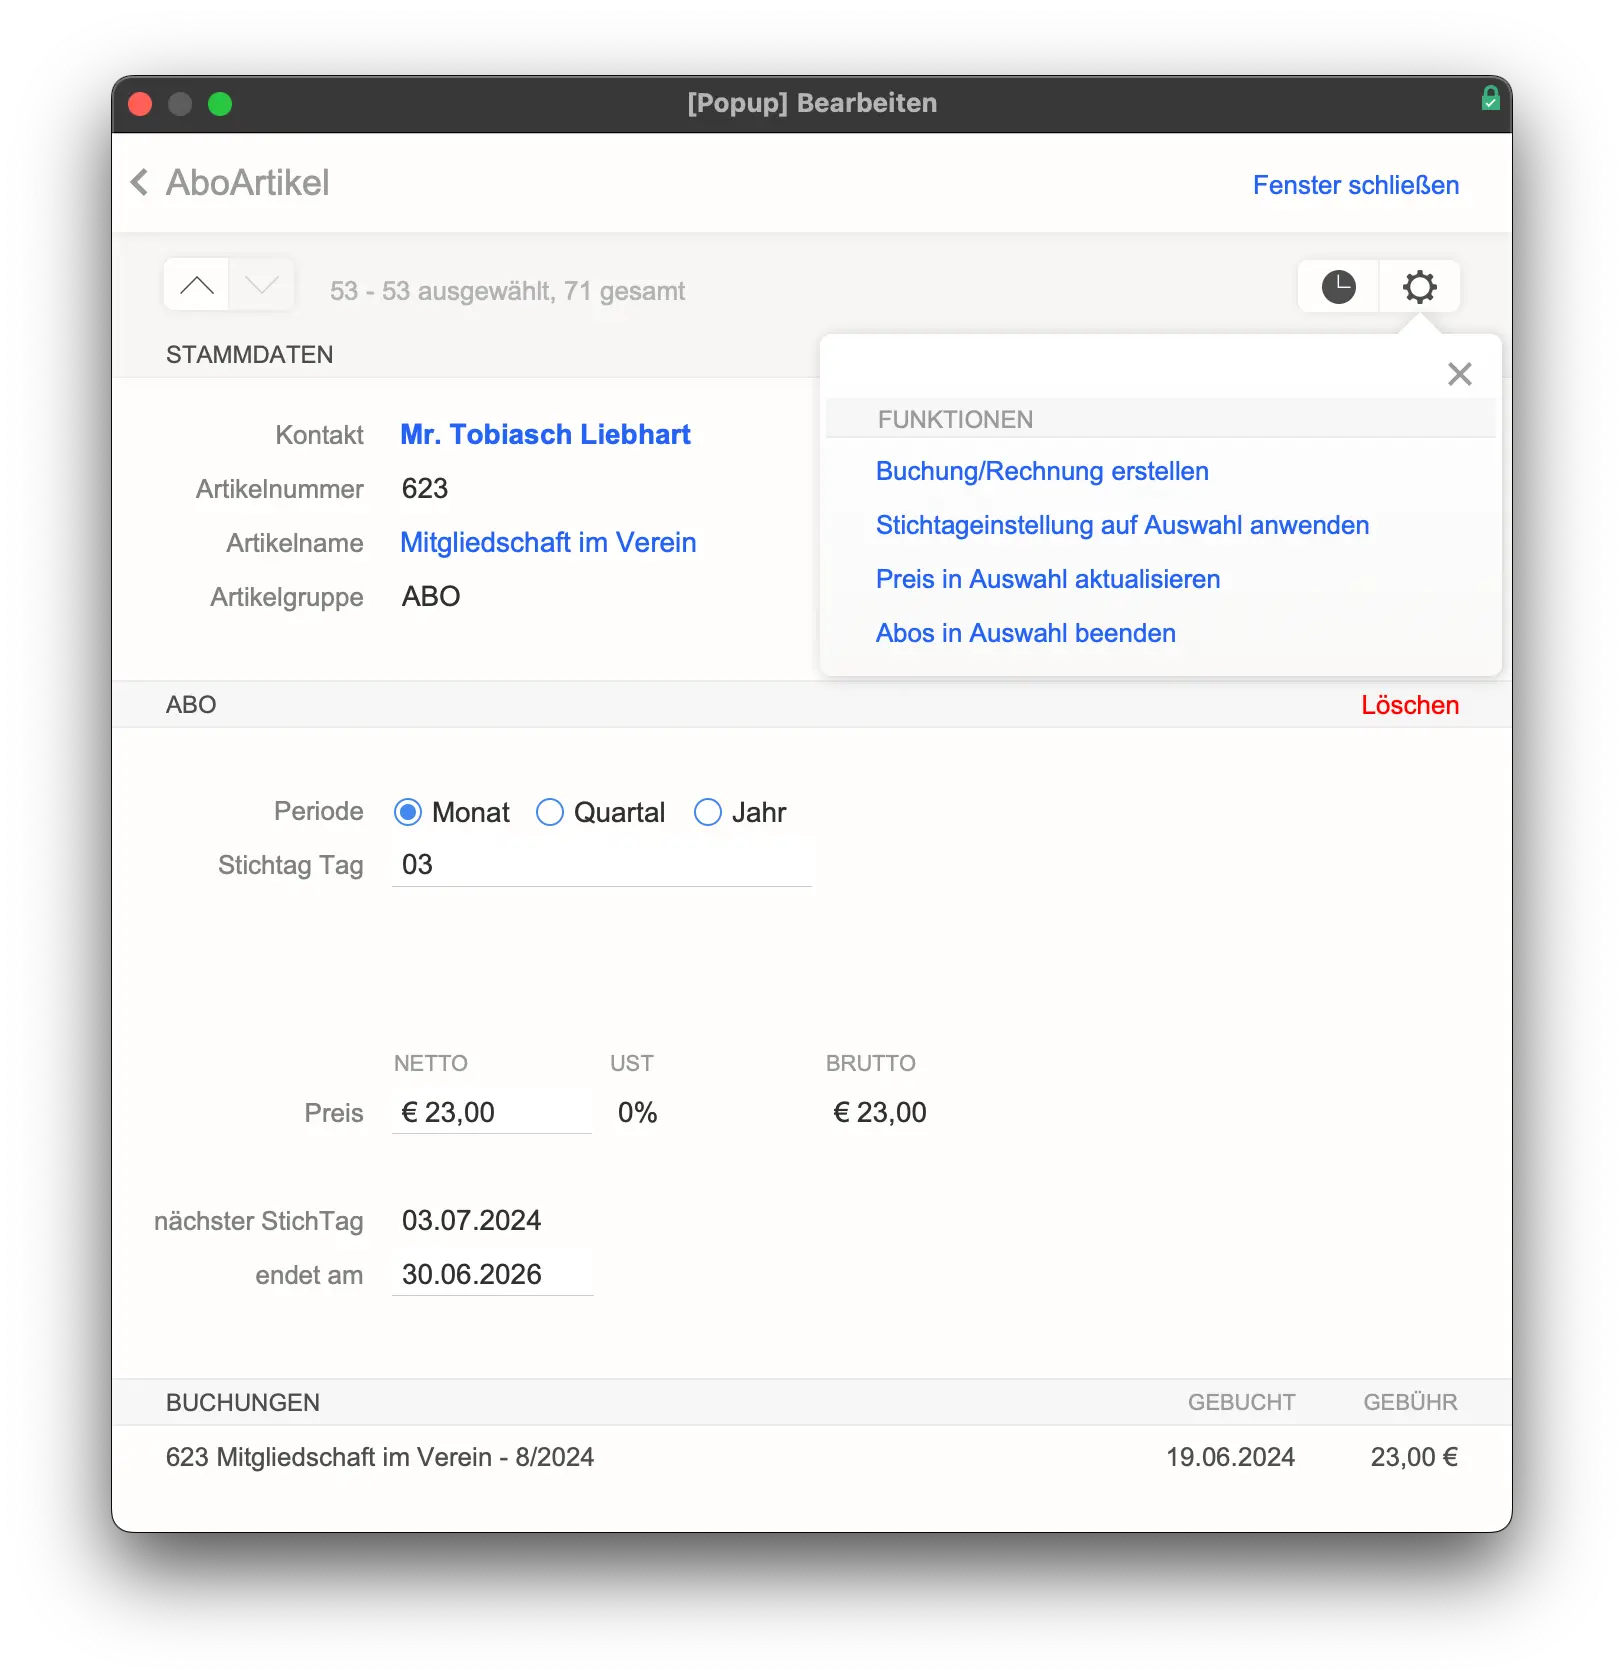The image size is (1624, 1680).
Task: Click the green lock icon in title bar
Action: coord(1490,99)
